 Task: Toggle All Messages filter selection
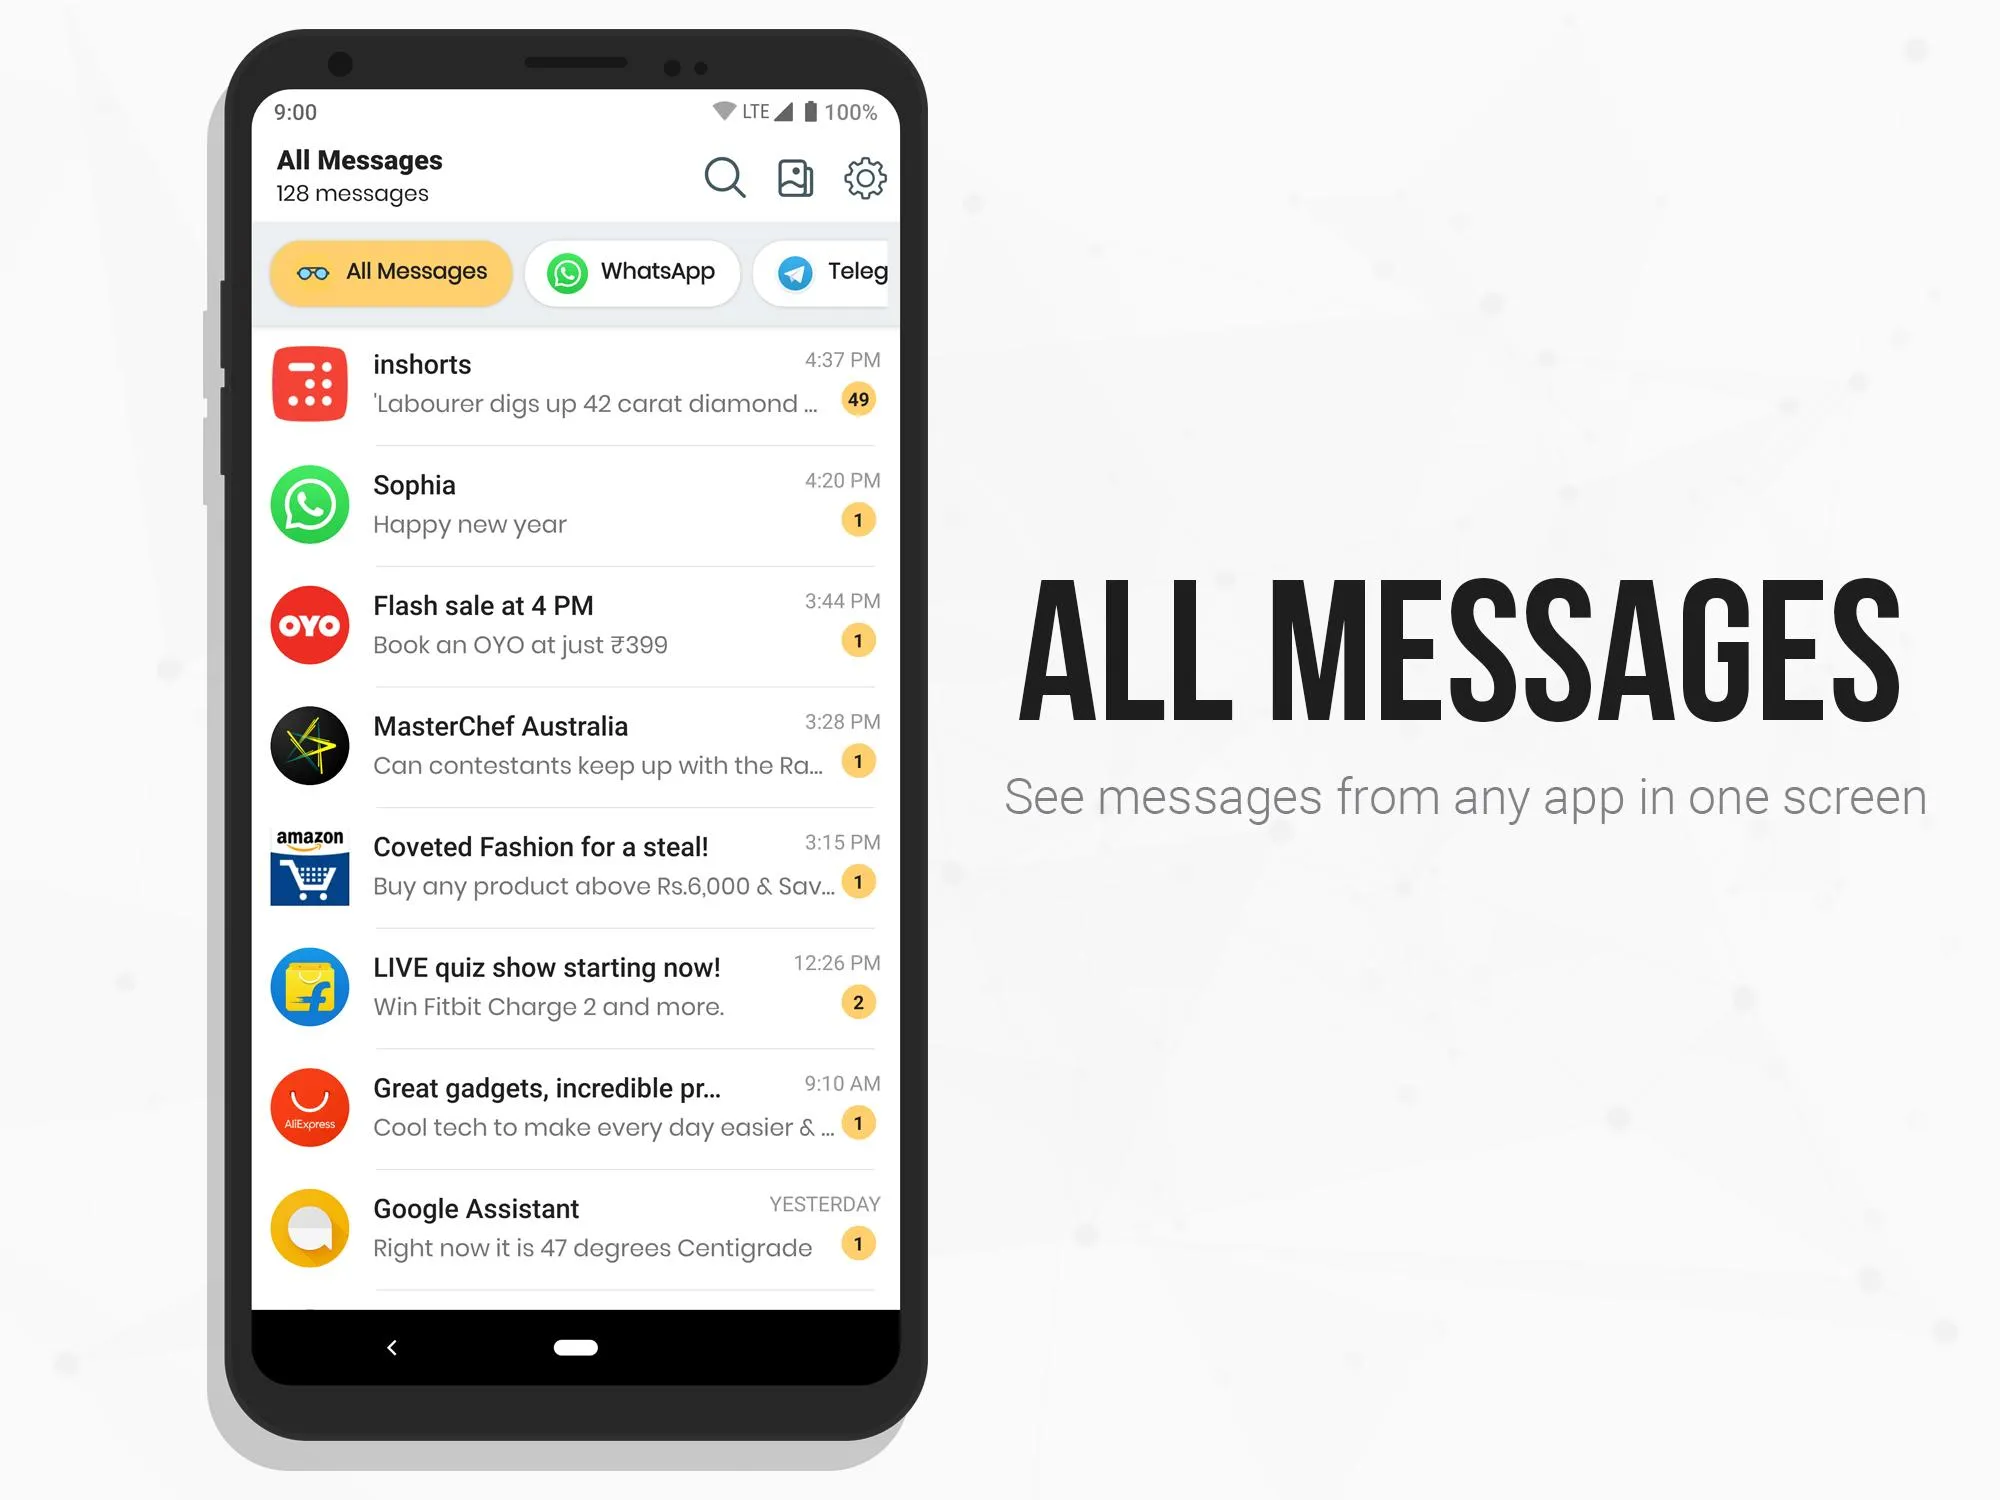(x=392, y=269)
